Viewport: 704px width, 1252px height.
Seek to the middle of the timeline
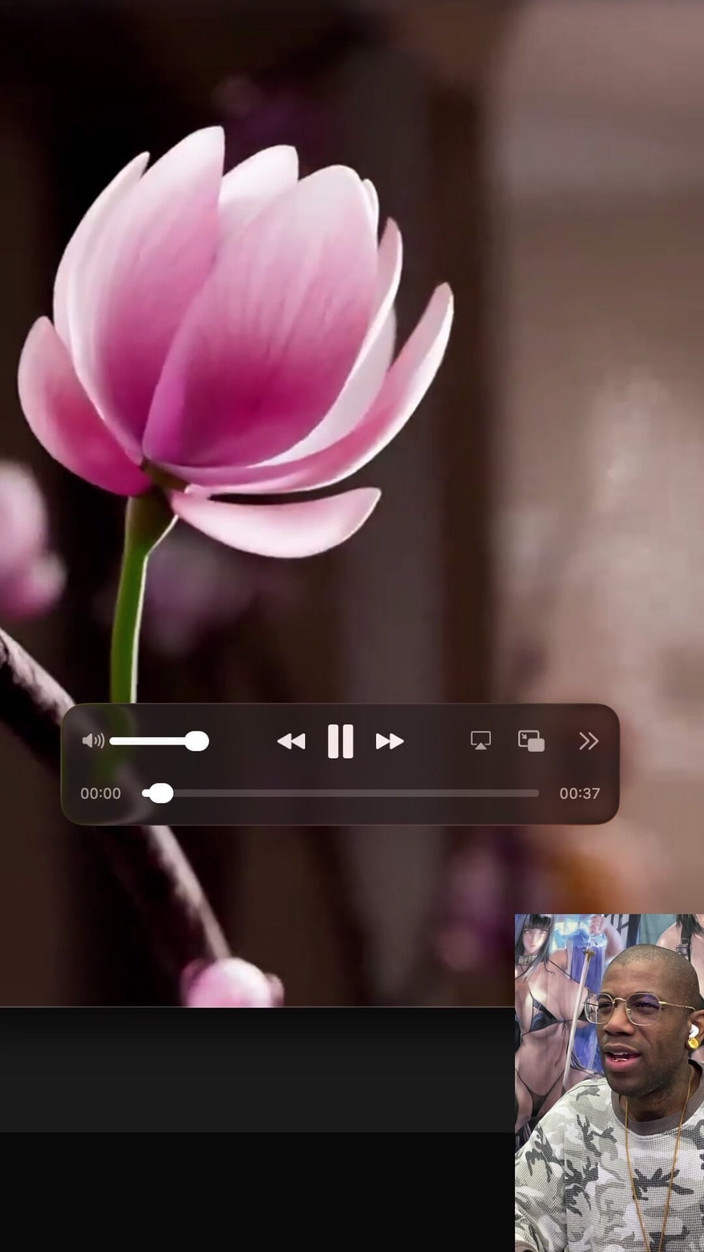(341, 793)
